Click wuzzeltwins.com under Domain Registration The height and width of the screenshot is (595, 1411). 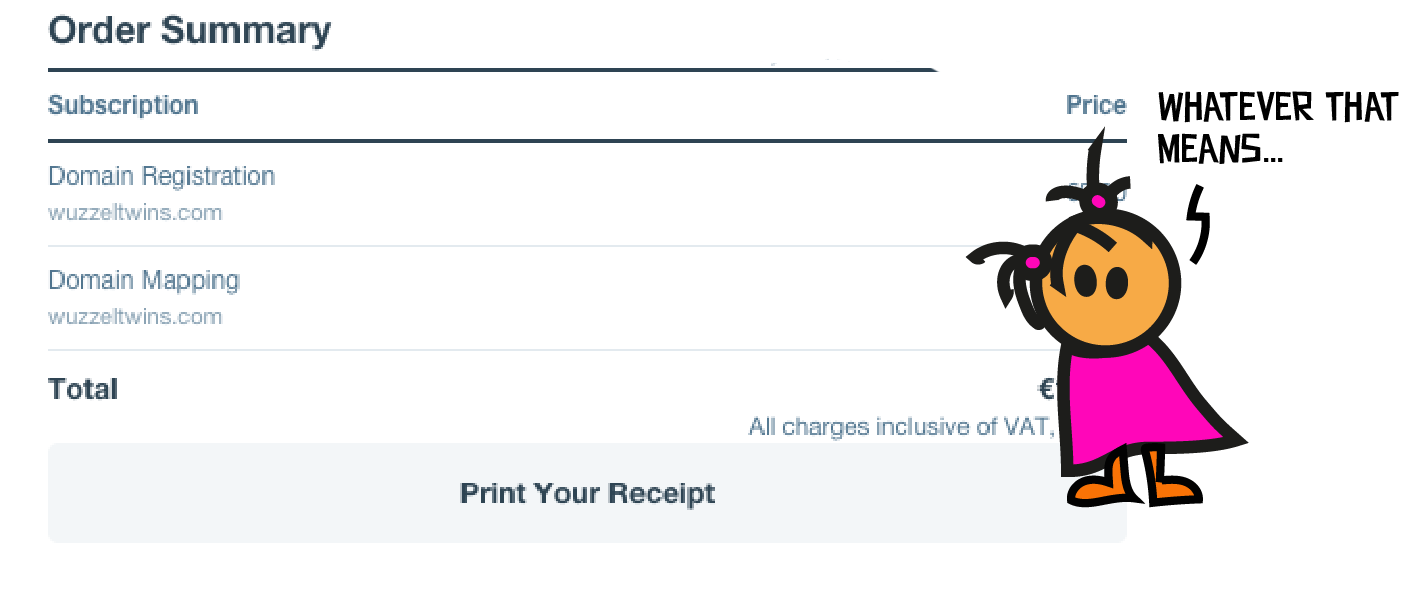(x=135, y=213)
